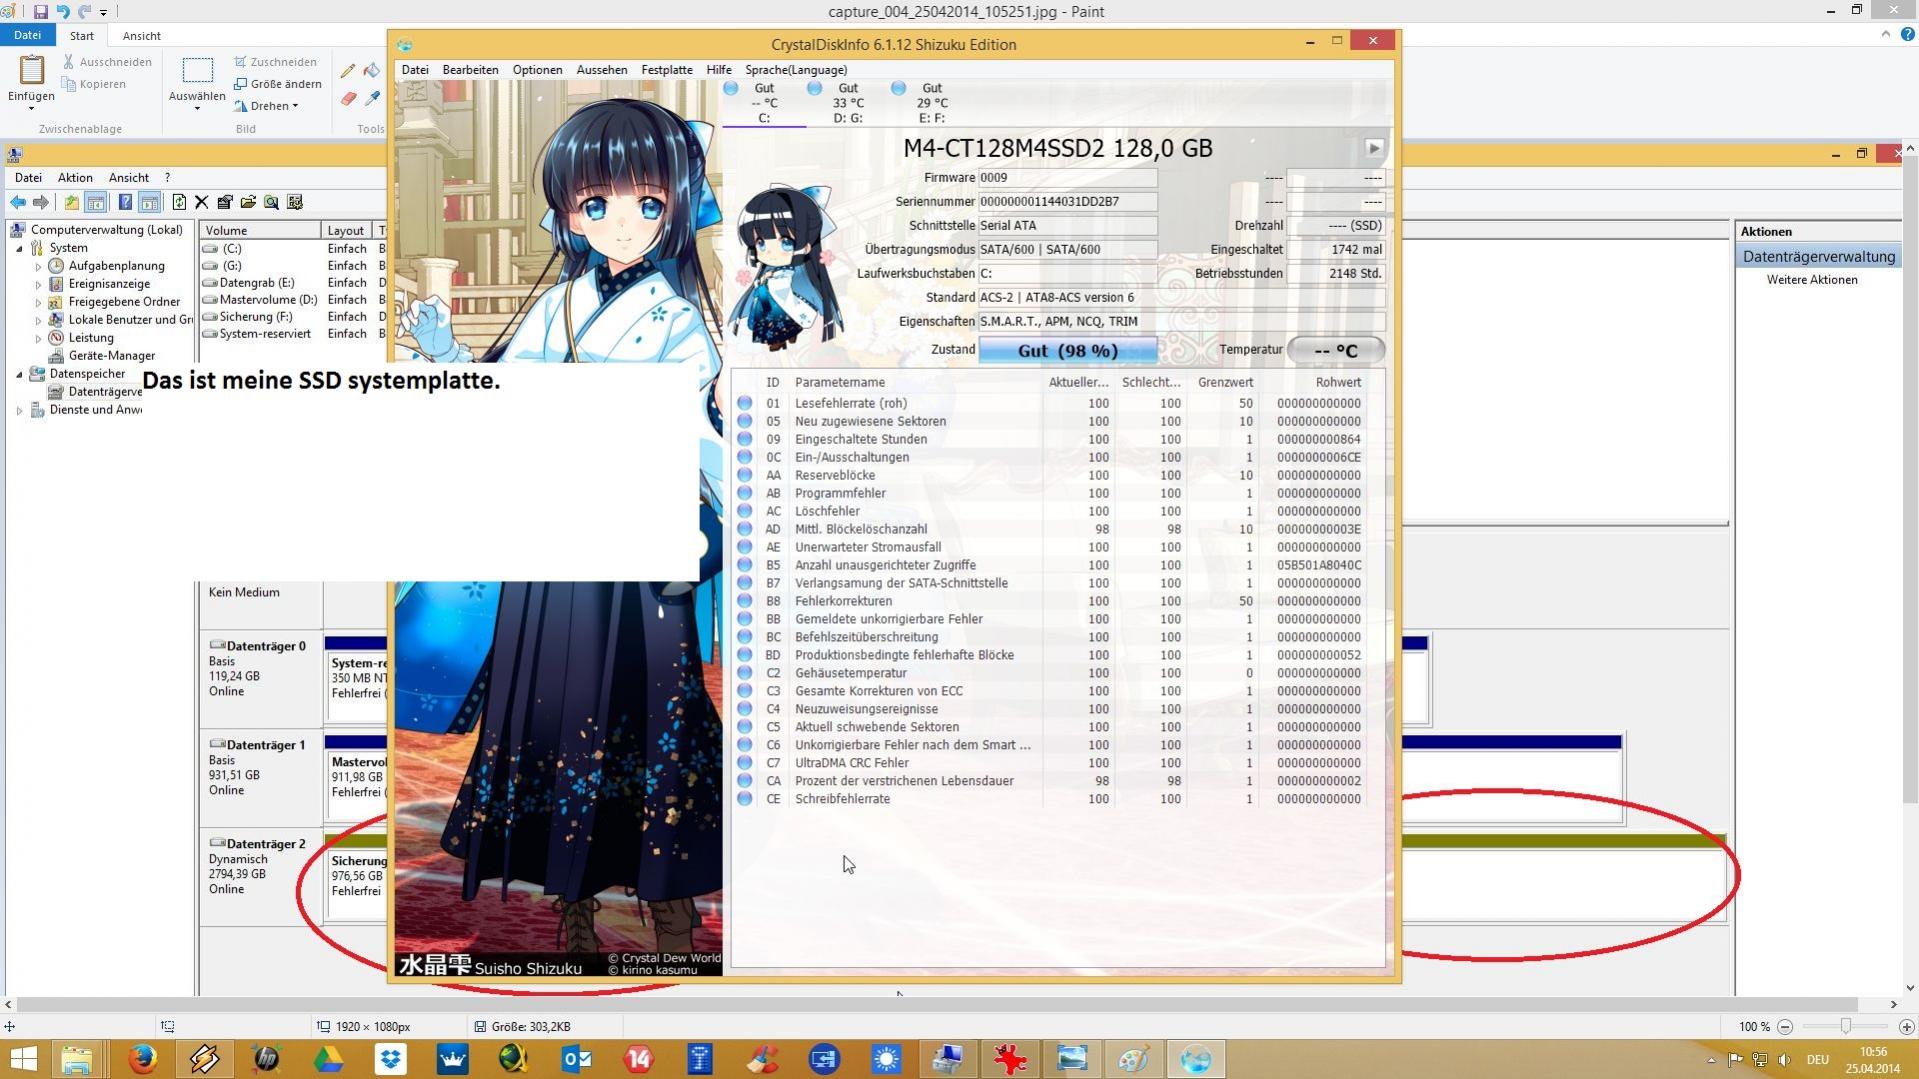The width and height of the screenshot is (1919, 1079).
Task: Expand the Ereignisanzeige tree node
Action: (38, 284)
